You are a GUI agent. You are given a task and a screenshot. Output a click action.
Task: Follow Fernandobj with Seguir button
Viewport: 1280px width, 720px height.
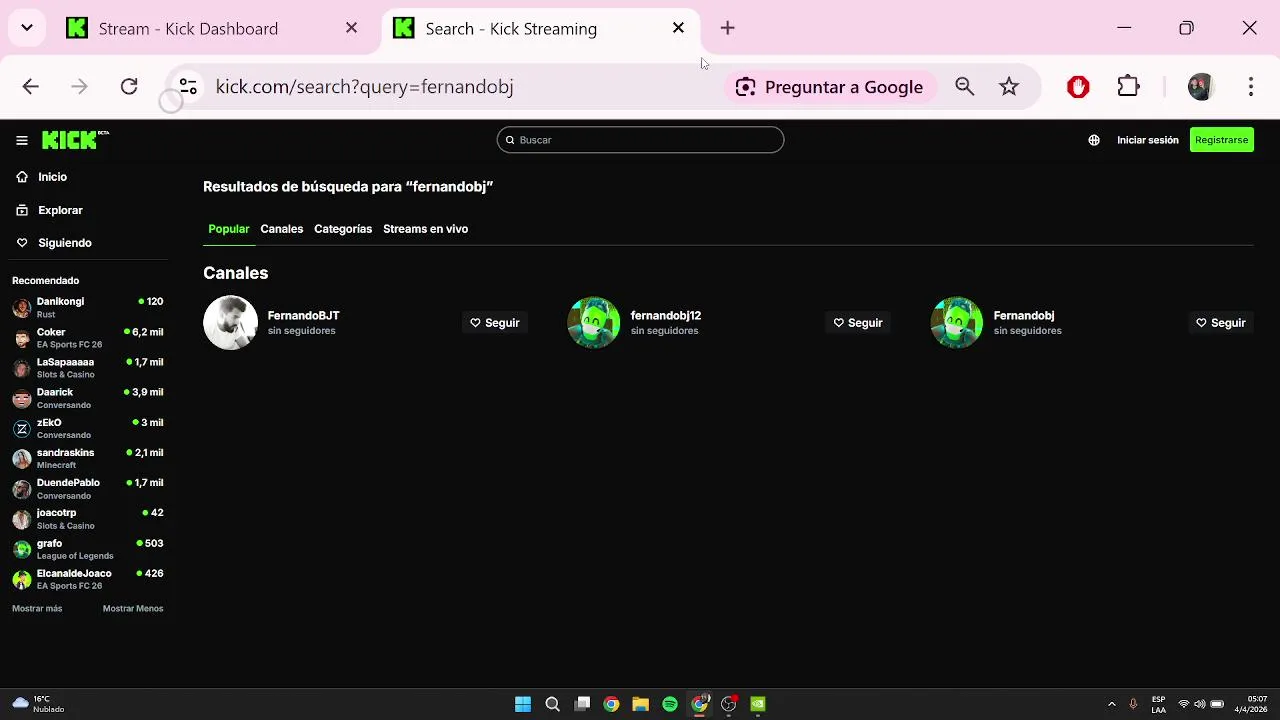point(1221,323)
